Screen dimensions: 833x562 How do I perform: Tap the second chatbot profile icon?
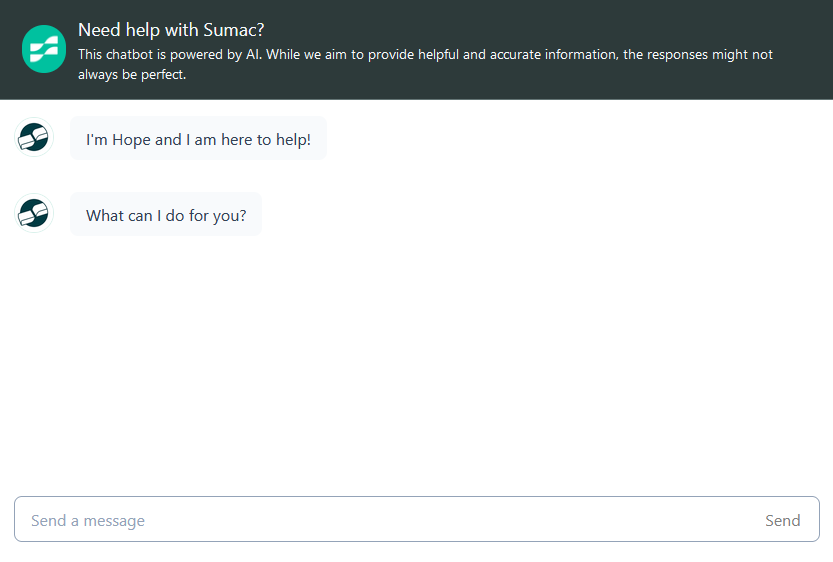click(x=34, y=214)
